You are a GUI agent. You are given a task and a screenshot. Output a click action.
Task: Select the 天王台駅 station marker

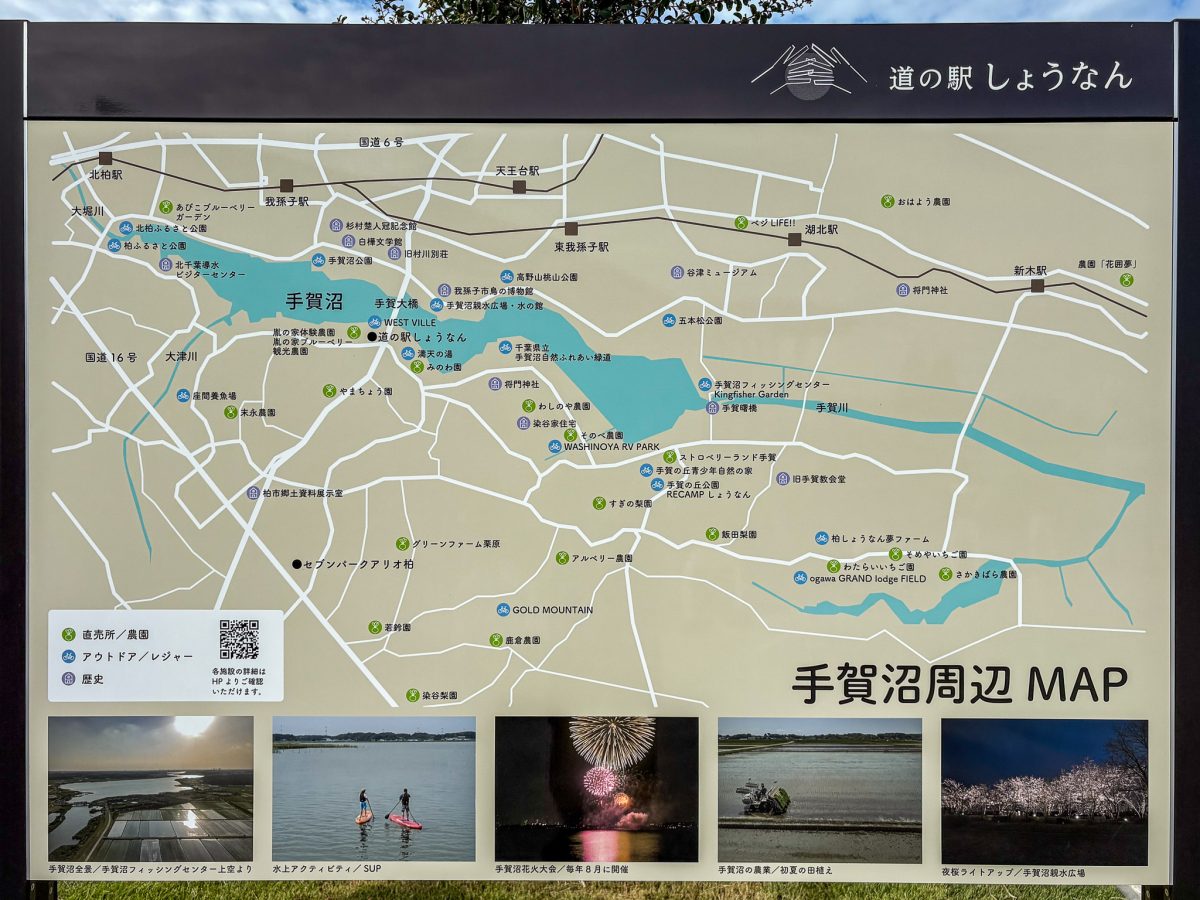pos(519,186)
